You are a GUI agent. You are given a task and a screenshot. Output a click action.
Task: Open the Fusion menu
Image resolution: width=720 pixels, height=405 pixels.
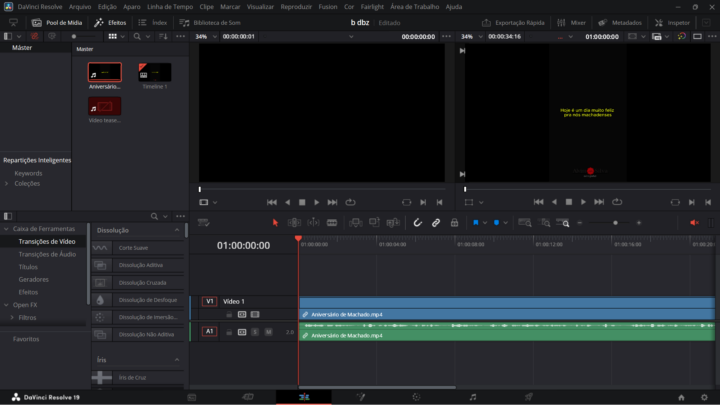click(x=327, y=6)
